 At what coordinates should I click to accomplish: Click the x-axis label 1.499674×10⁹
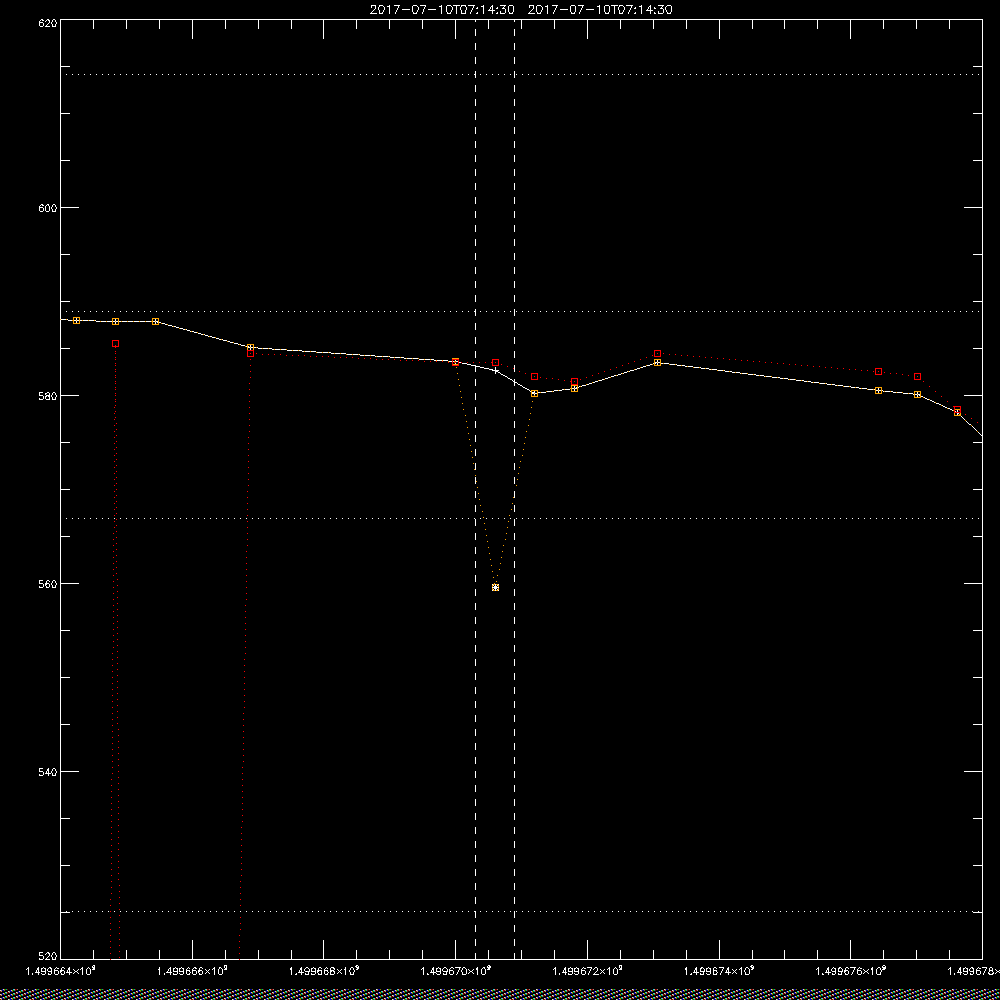coord(720,971)
